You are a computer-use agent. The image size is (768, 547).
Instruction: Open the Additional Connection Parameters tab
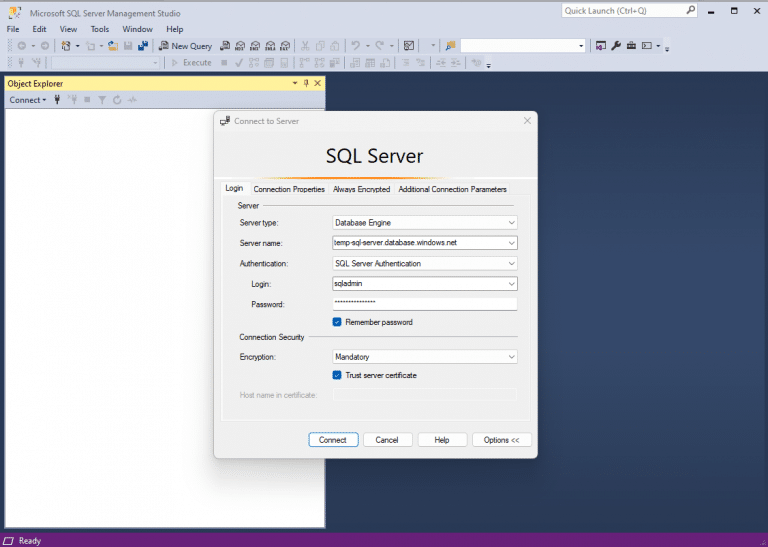point(453,190)
